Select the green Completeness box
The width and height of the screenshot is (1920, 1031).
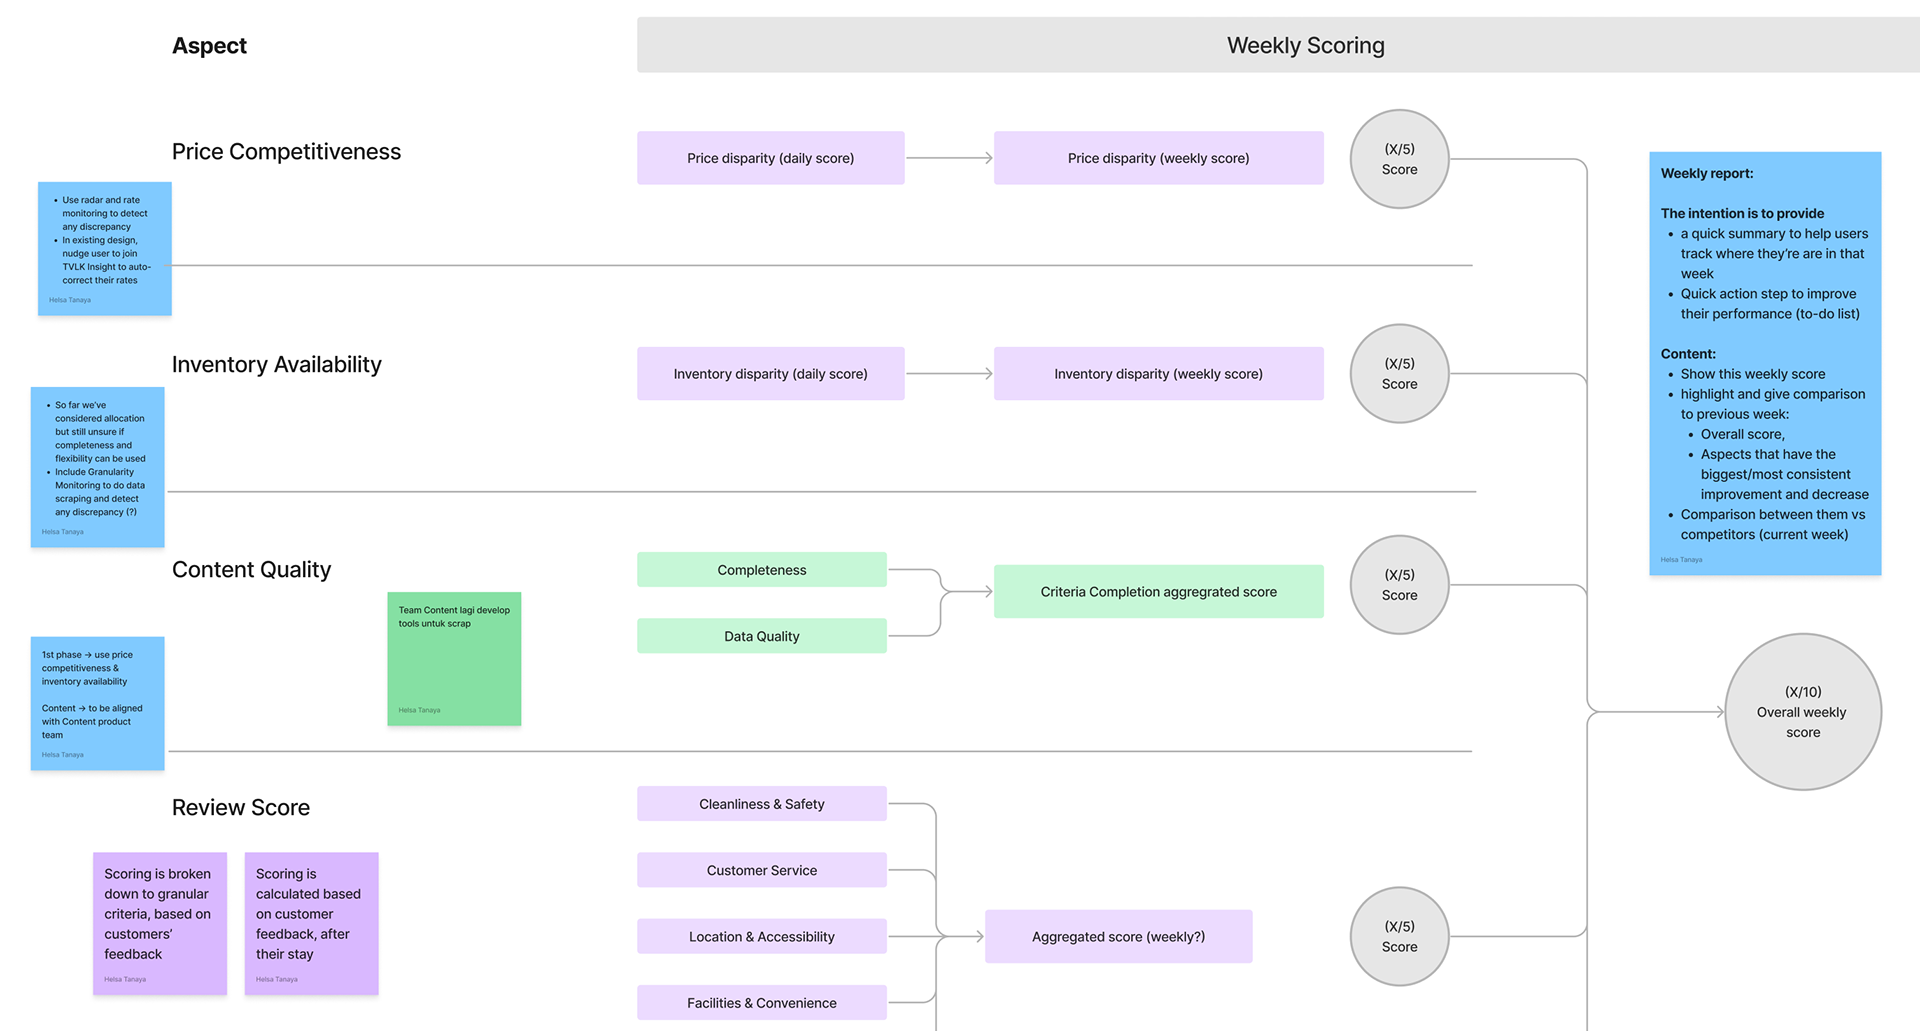point(761,570)
